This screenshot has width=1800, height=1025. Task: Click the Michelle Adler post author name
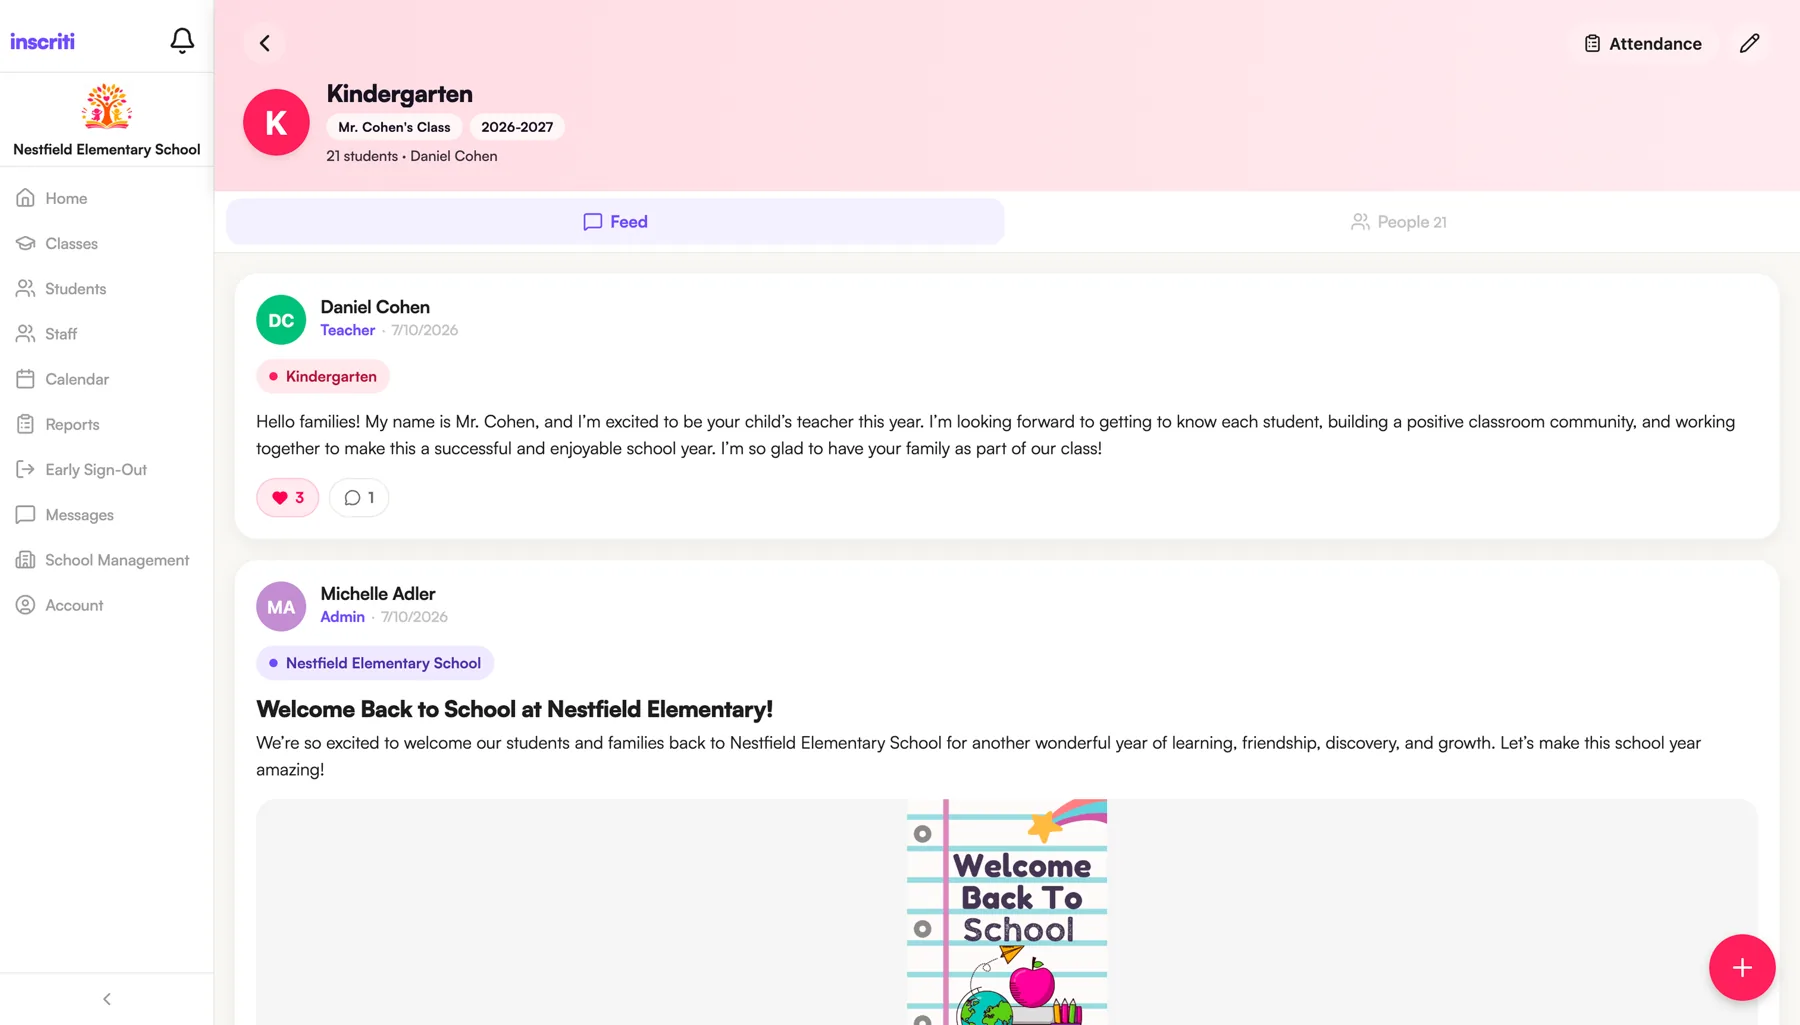point(378,594)
